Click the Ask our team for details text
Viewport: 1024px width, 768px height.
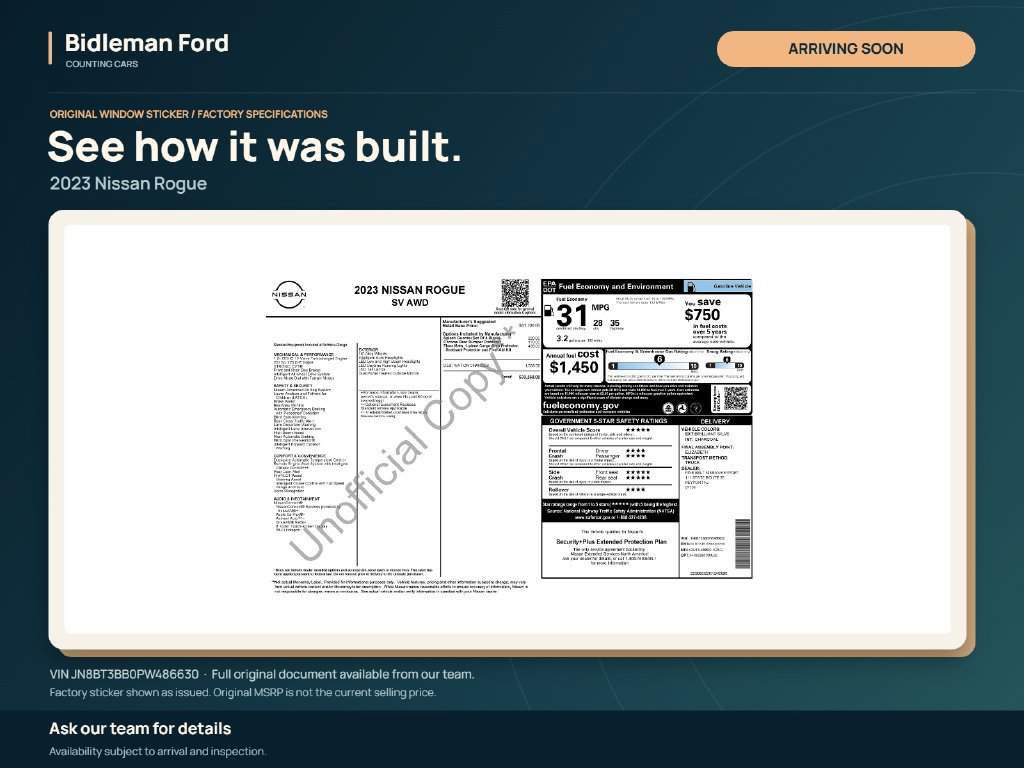pos(140,728)
